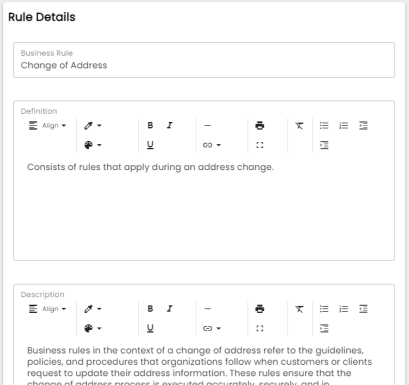Open the link dropdown in Definition toolbar

[x=212, y=145]
